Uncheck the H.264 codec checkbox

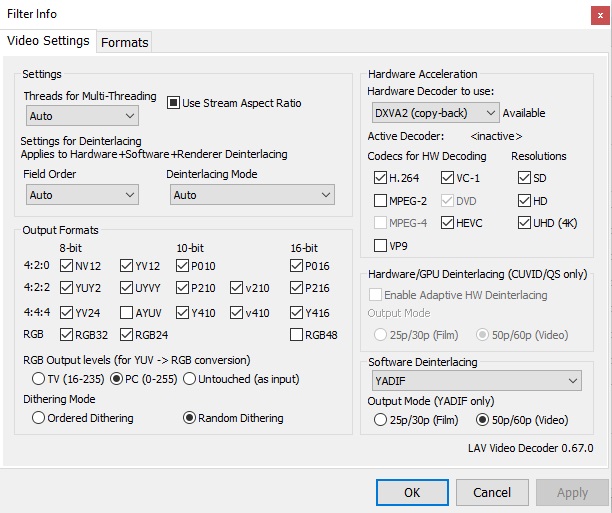[x=380, y=178]
